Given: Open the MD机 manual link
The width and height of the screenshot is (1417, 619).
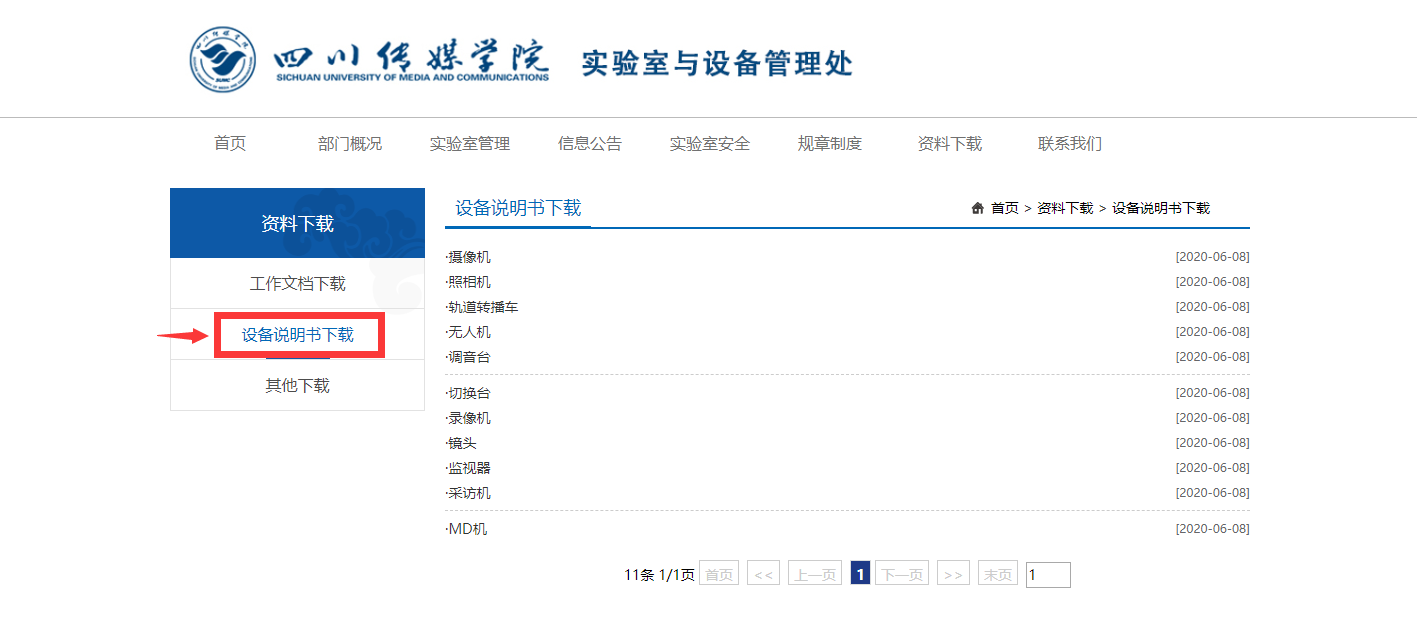Looking at the screenshot, I should [x=467, y=529].
